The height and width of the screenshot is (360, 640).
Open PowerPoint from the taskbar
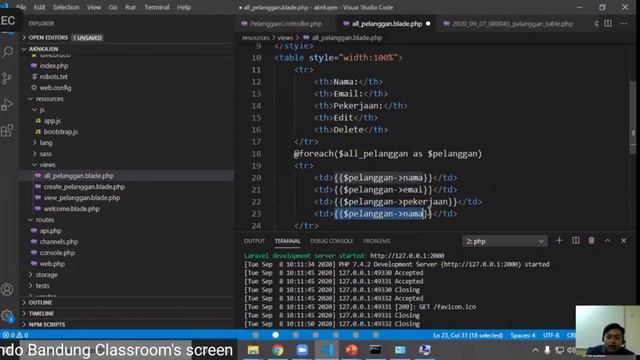pyautogui.click(x=351, y=350)
